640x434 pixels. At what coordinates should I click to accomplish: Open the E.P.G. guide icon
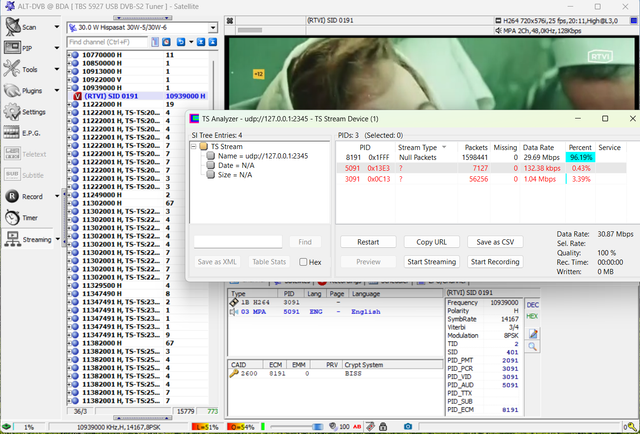click(x=11, y=133)
